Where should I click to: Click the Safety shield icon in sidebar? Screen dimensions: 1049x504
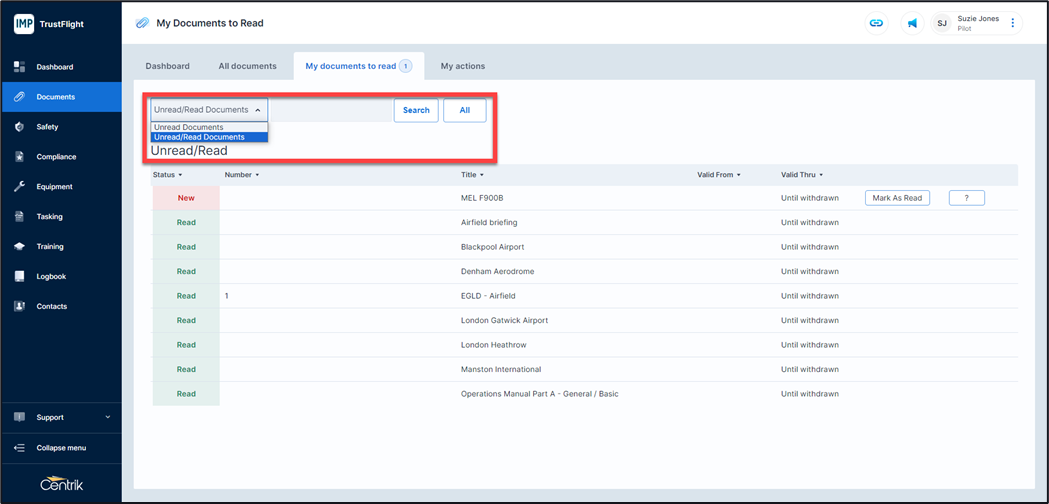[x=20, y=127]
